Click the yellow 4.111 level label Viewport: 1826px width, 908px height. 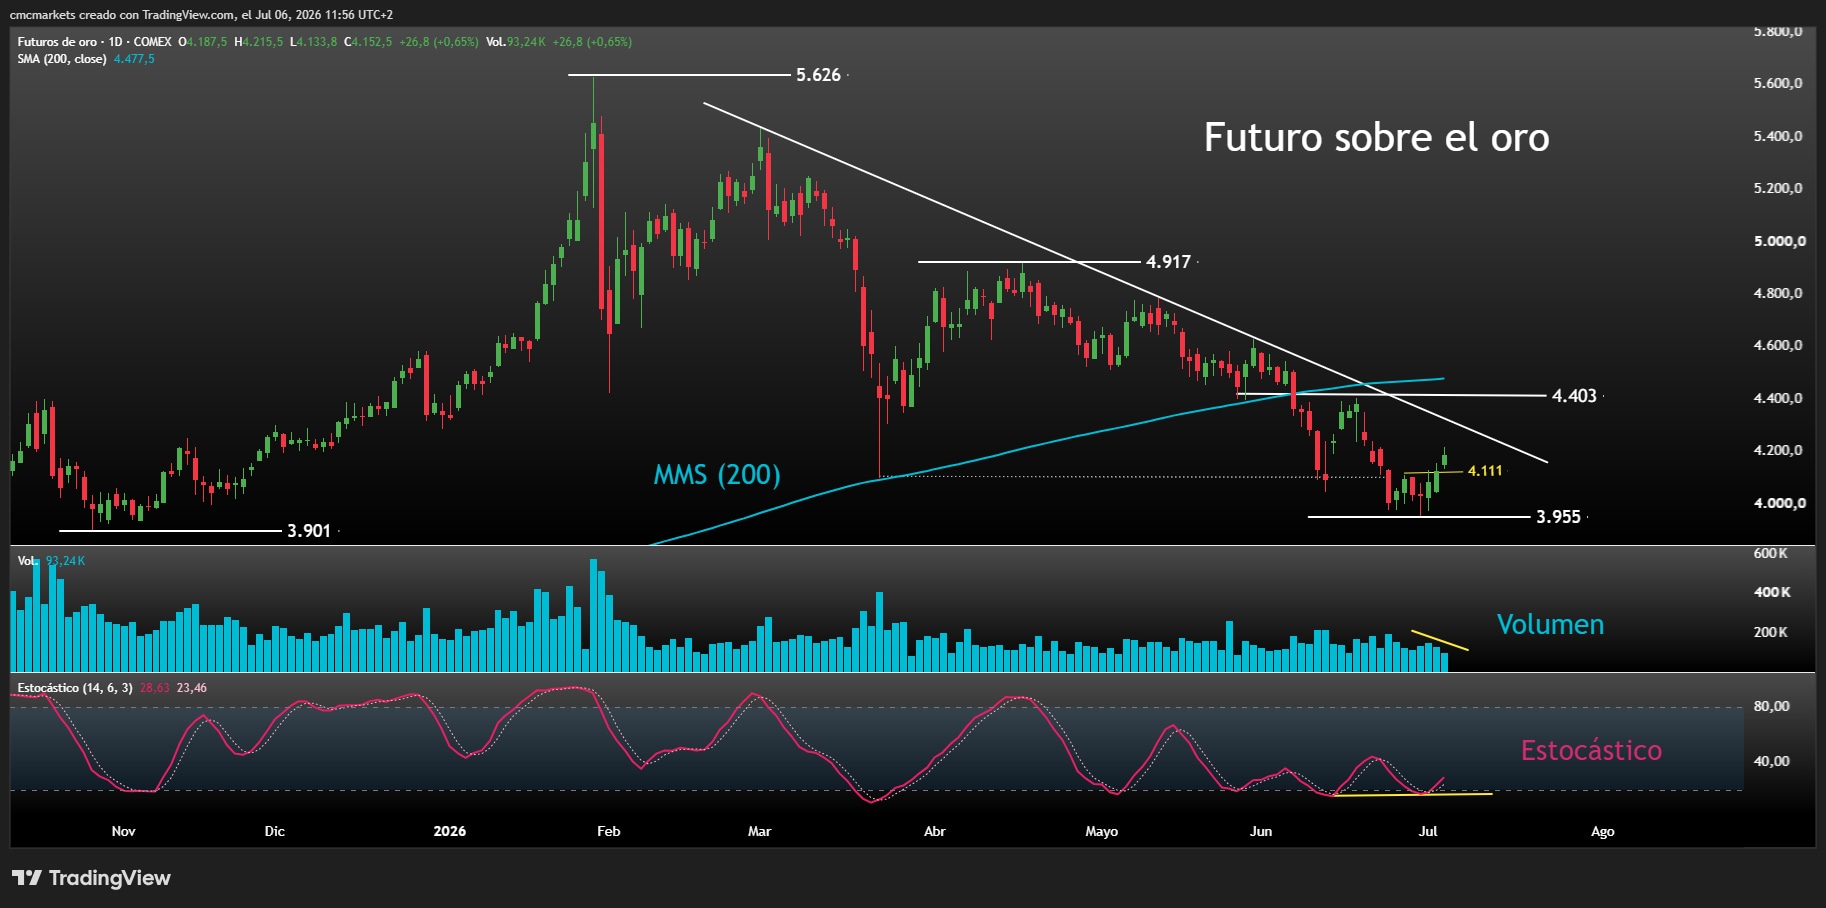coord(1485,471)
